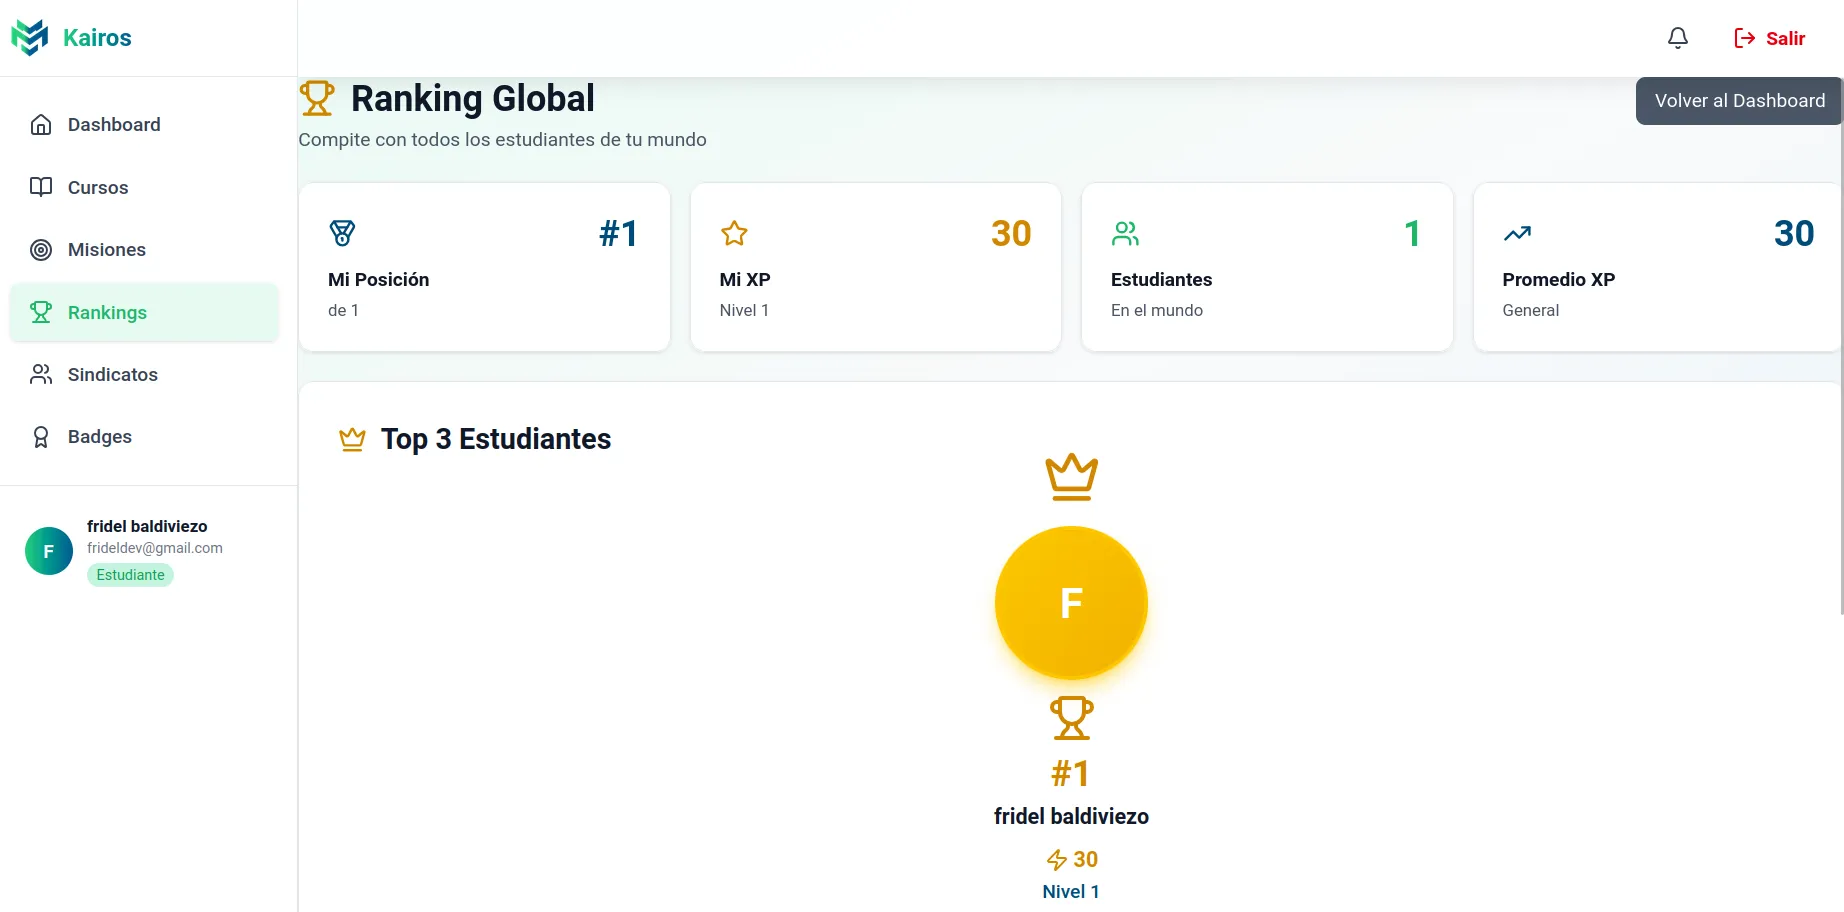Click the trophy icon below the gold avatar

pos(1071,718)
